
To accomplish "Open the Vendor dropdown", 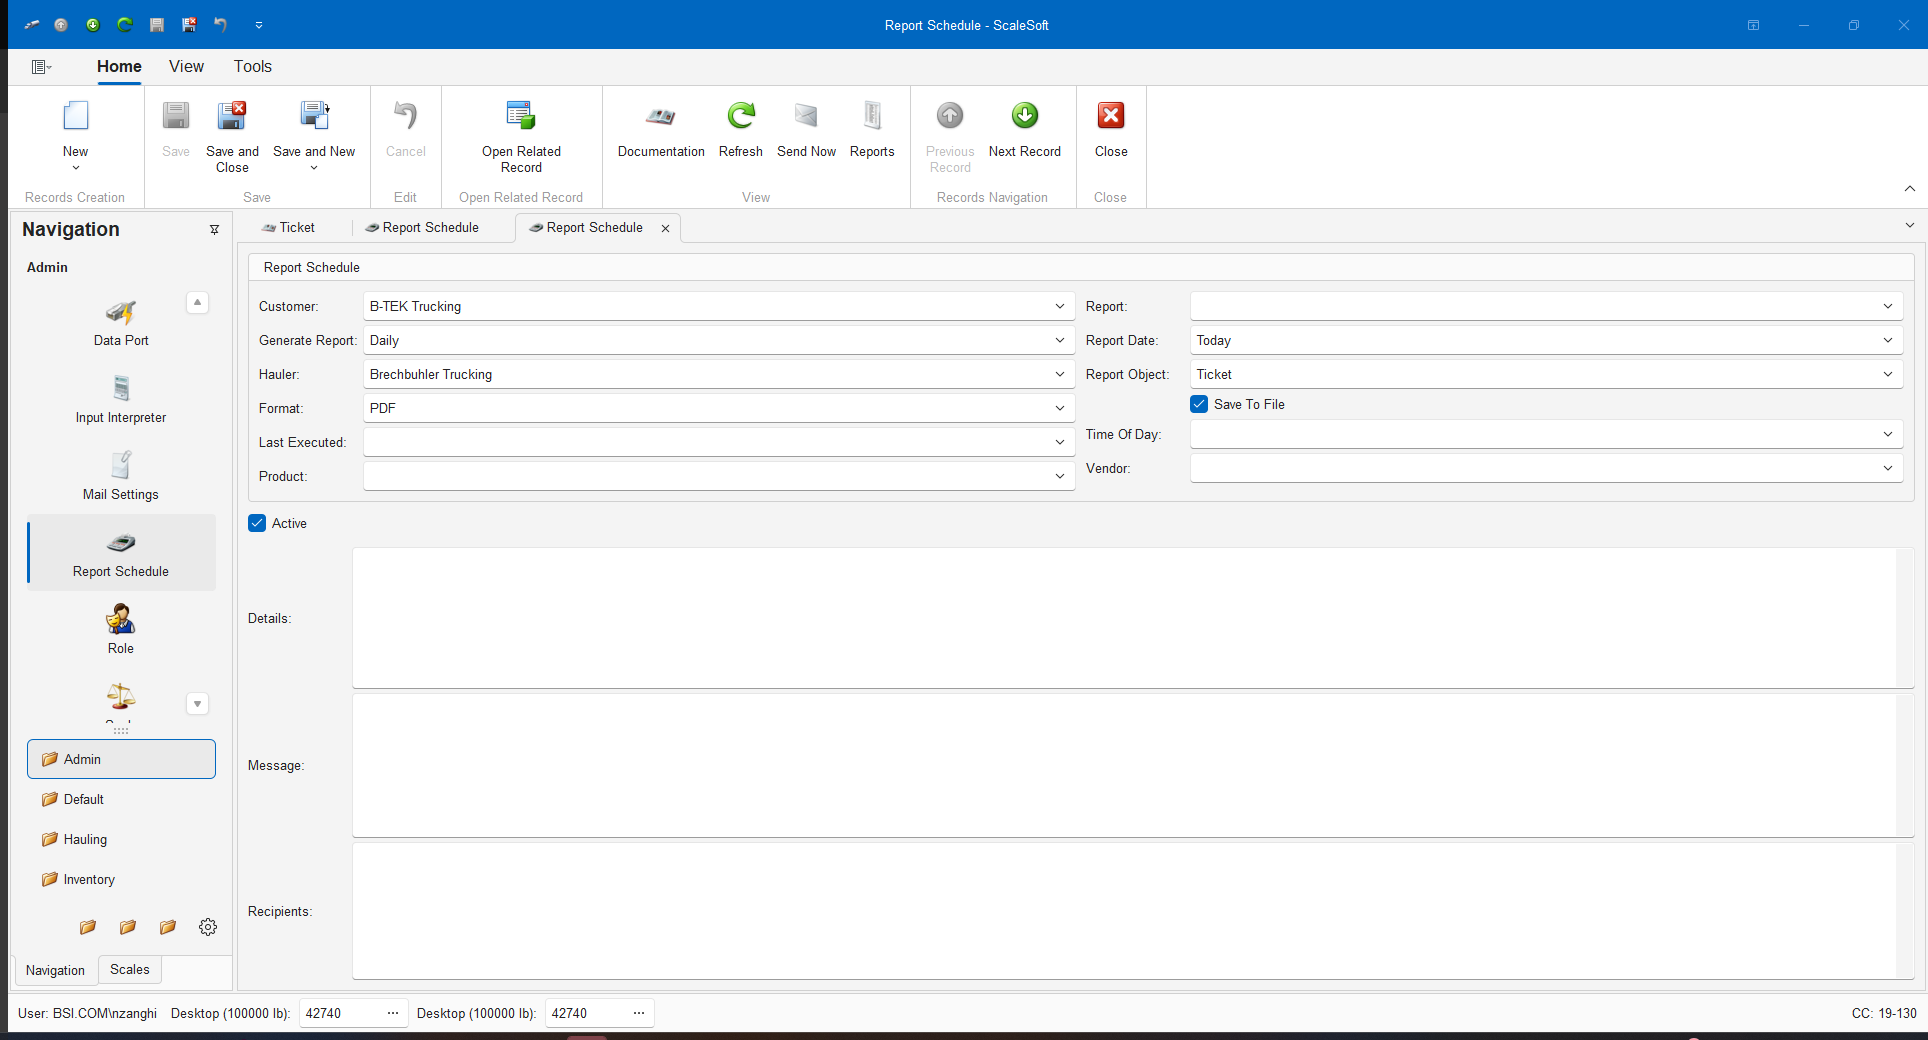I will [x=1888, y=468].
